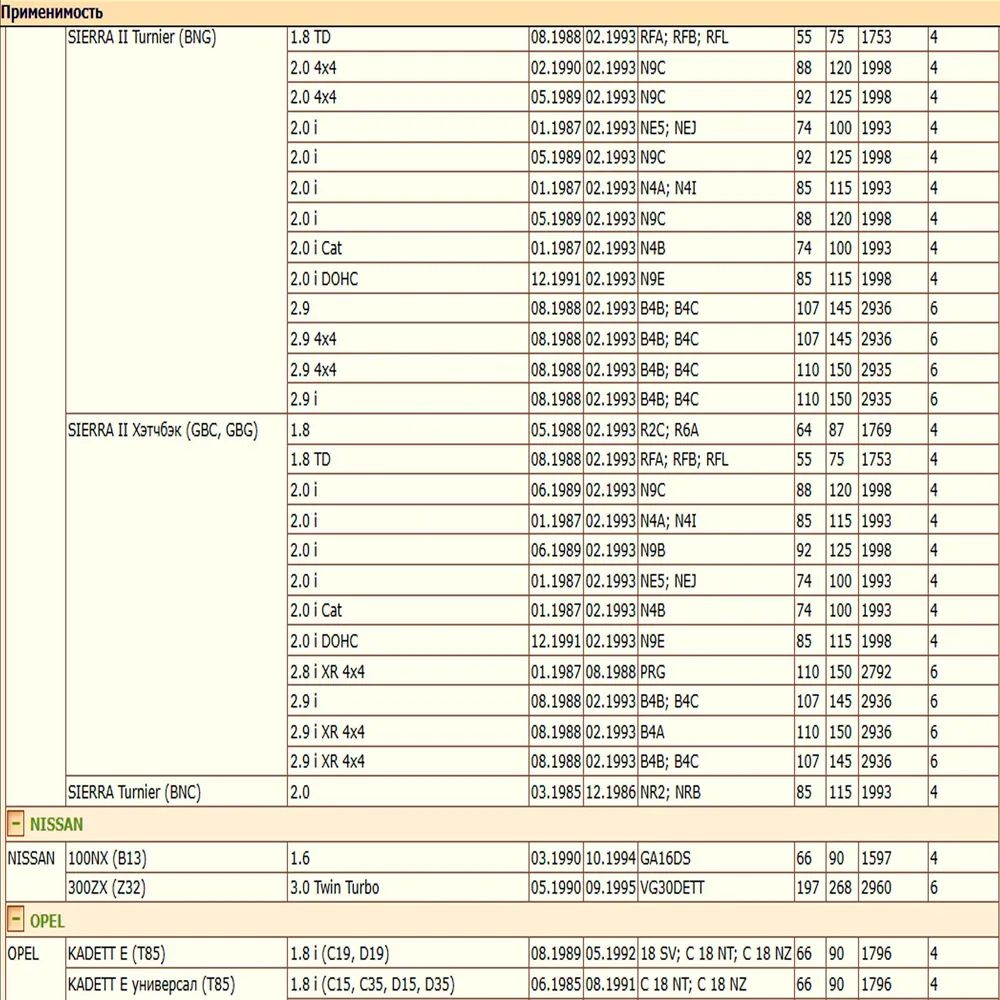
Task: Collapse the OPEL section using its minus box
Action: pos(14,920)
